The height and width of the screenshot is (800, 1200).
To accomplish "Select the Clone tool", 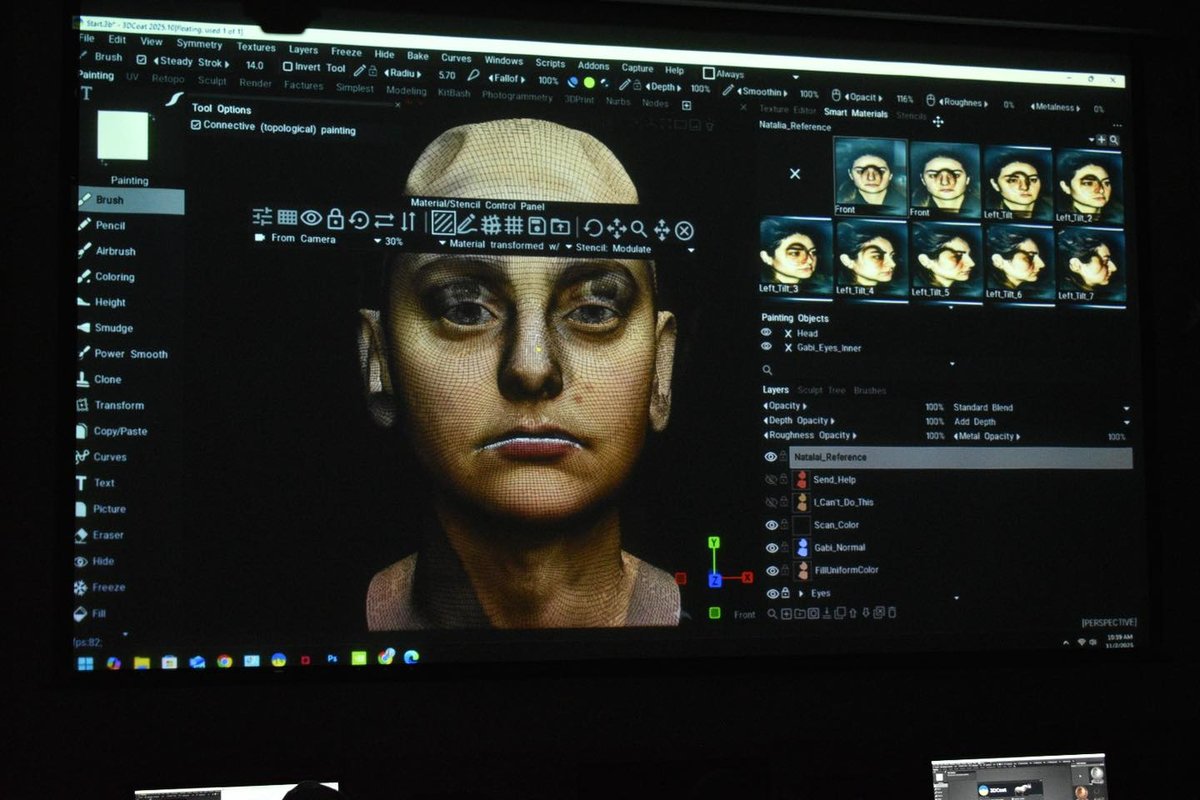I will pyautogui.click(x=107, y=380).
